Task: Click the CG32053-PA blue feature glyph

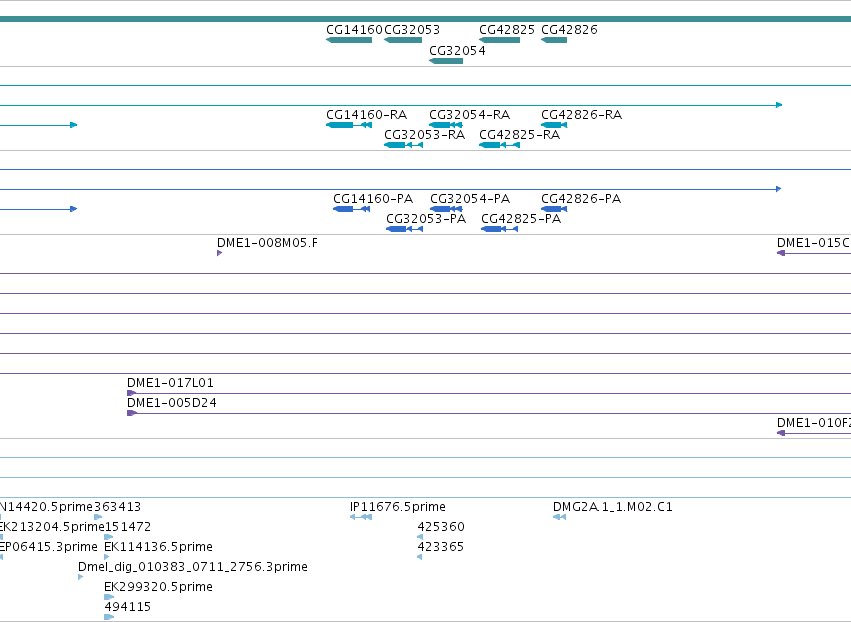Action: click(404, 229)
